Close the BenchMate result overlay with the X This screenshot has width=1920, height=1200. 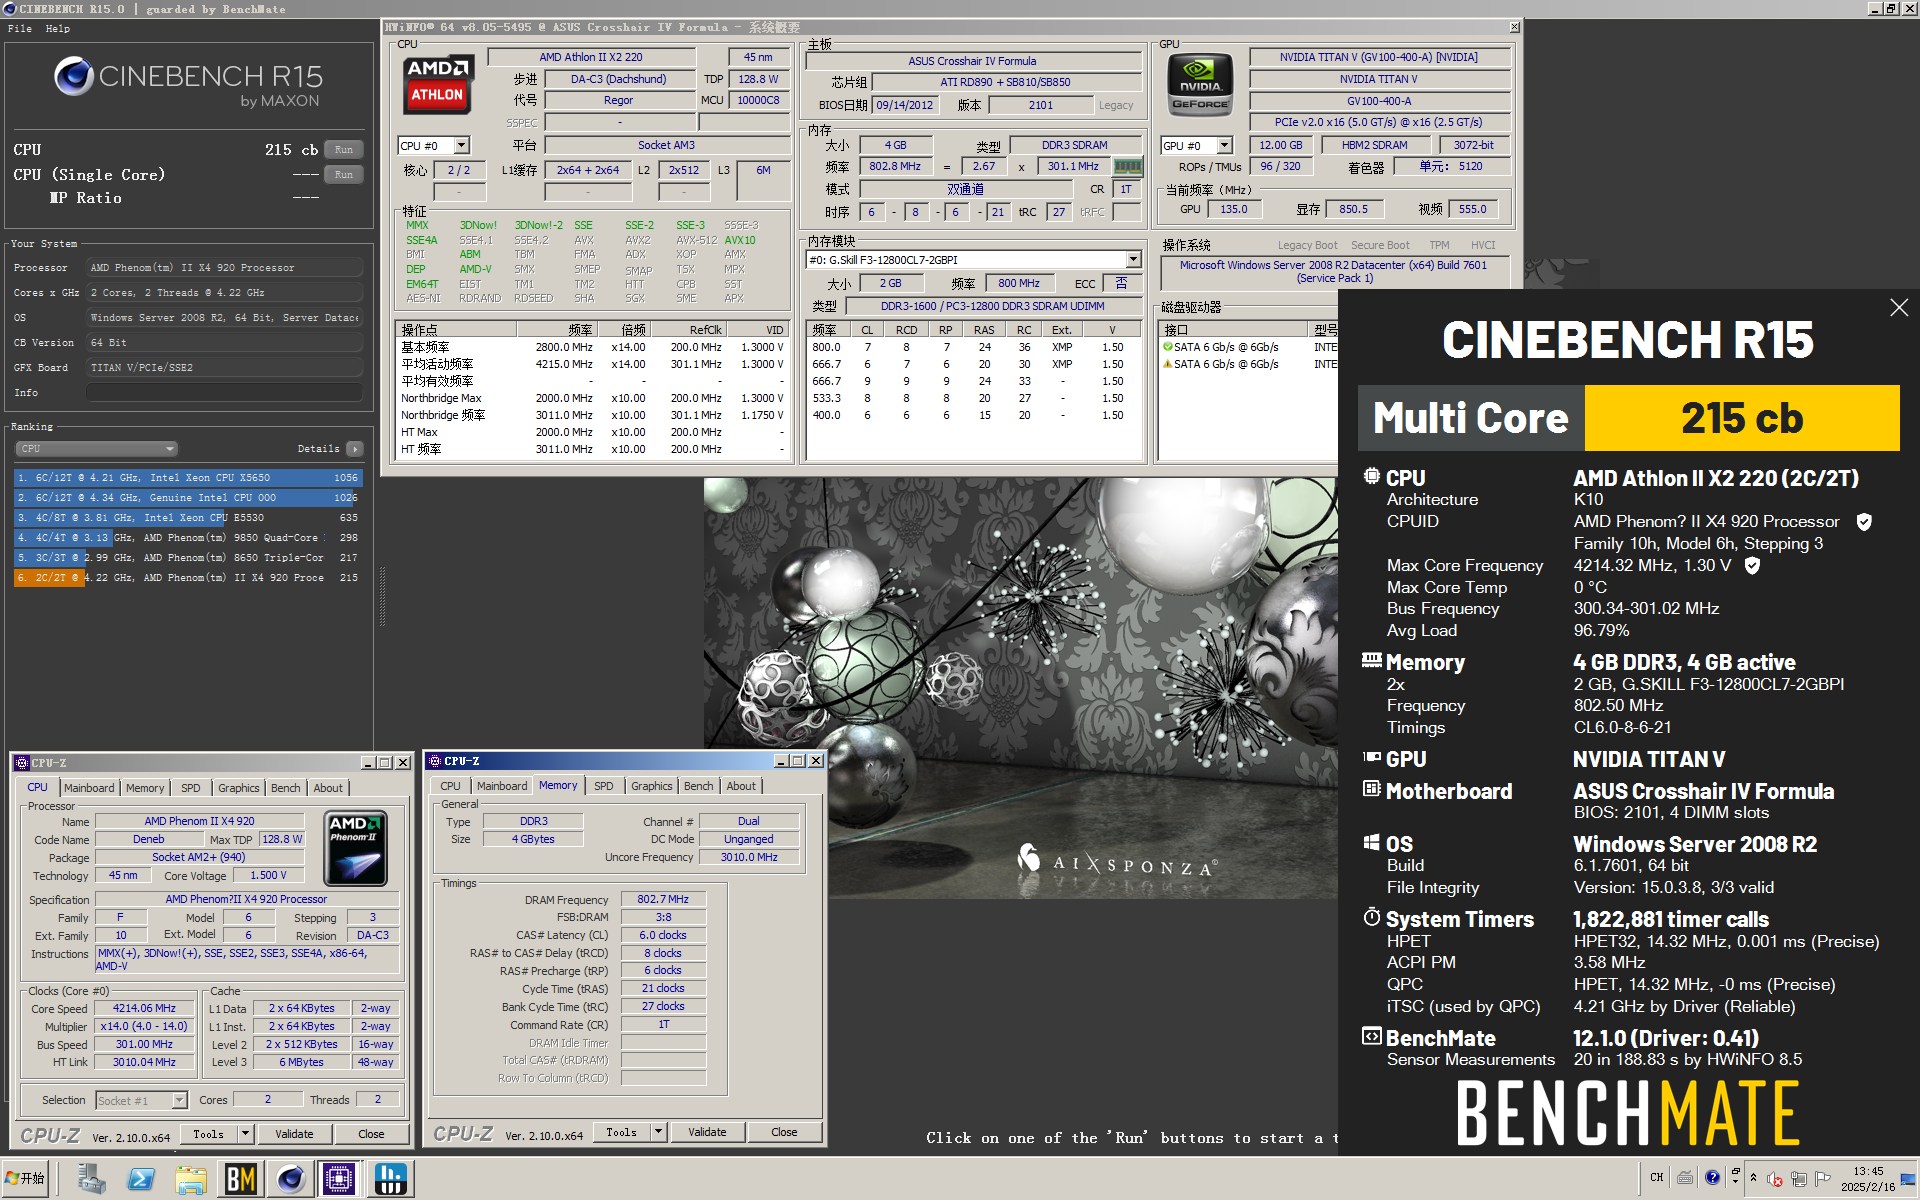tap(1899, 308)
